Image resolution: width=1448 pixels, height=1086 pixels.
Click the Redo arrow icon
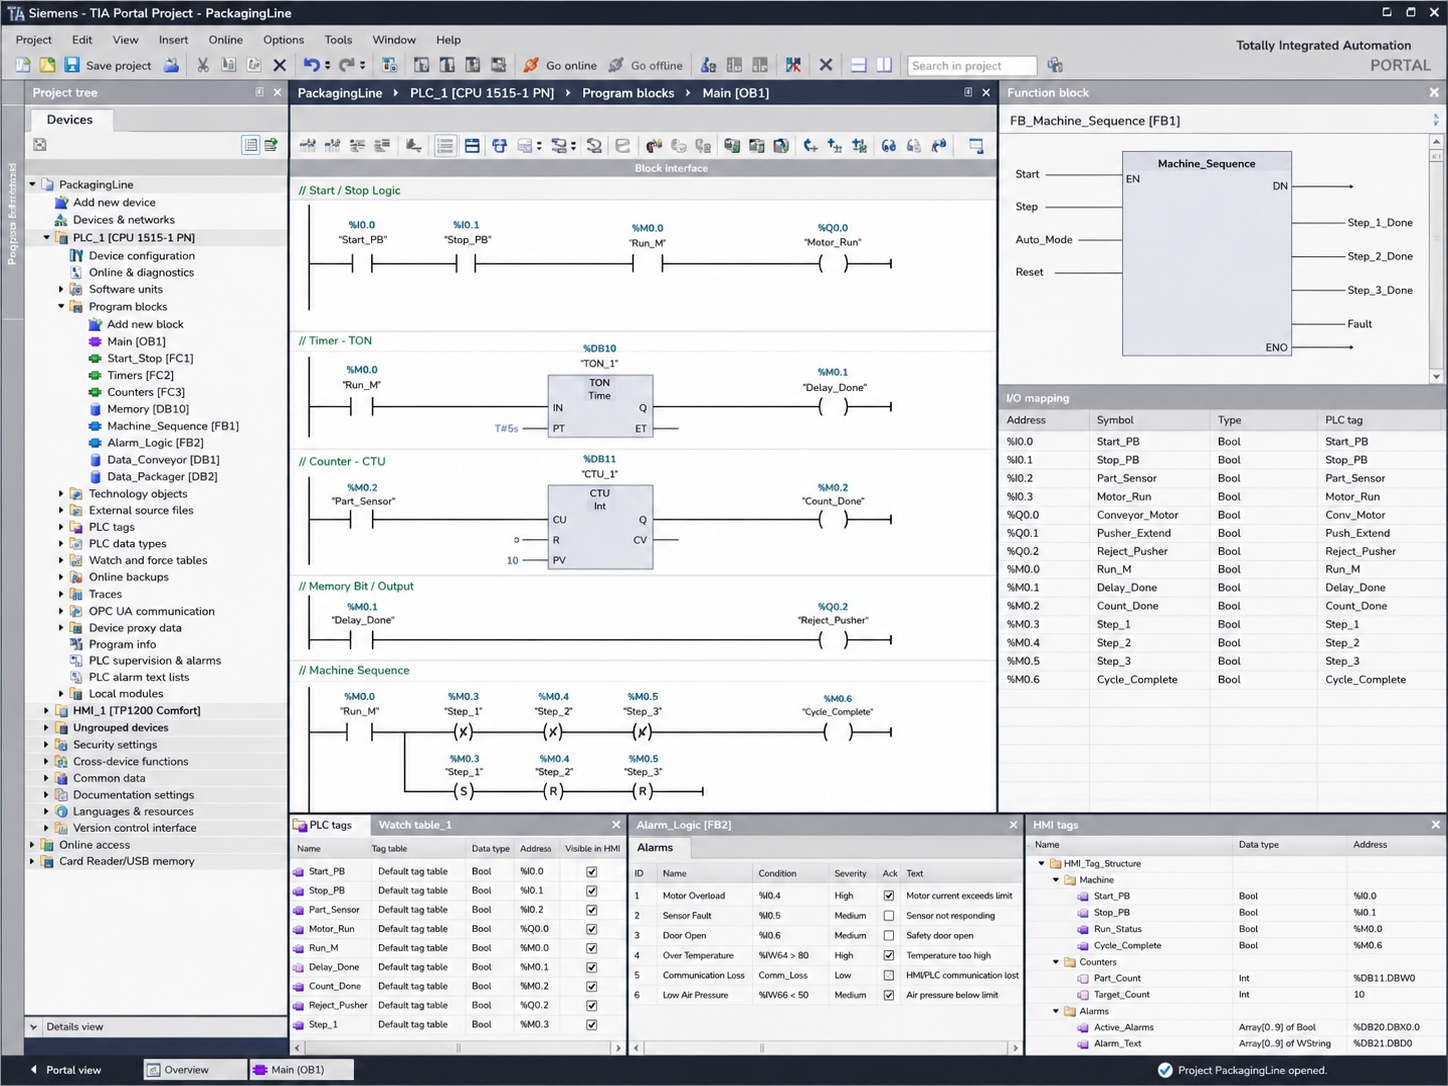[x=346, y=65]
